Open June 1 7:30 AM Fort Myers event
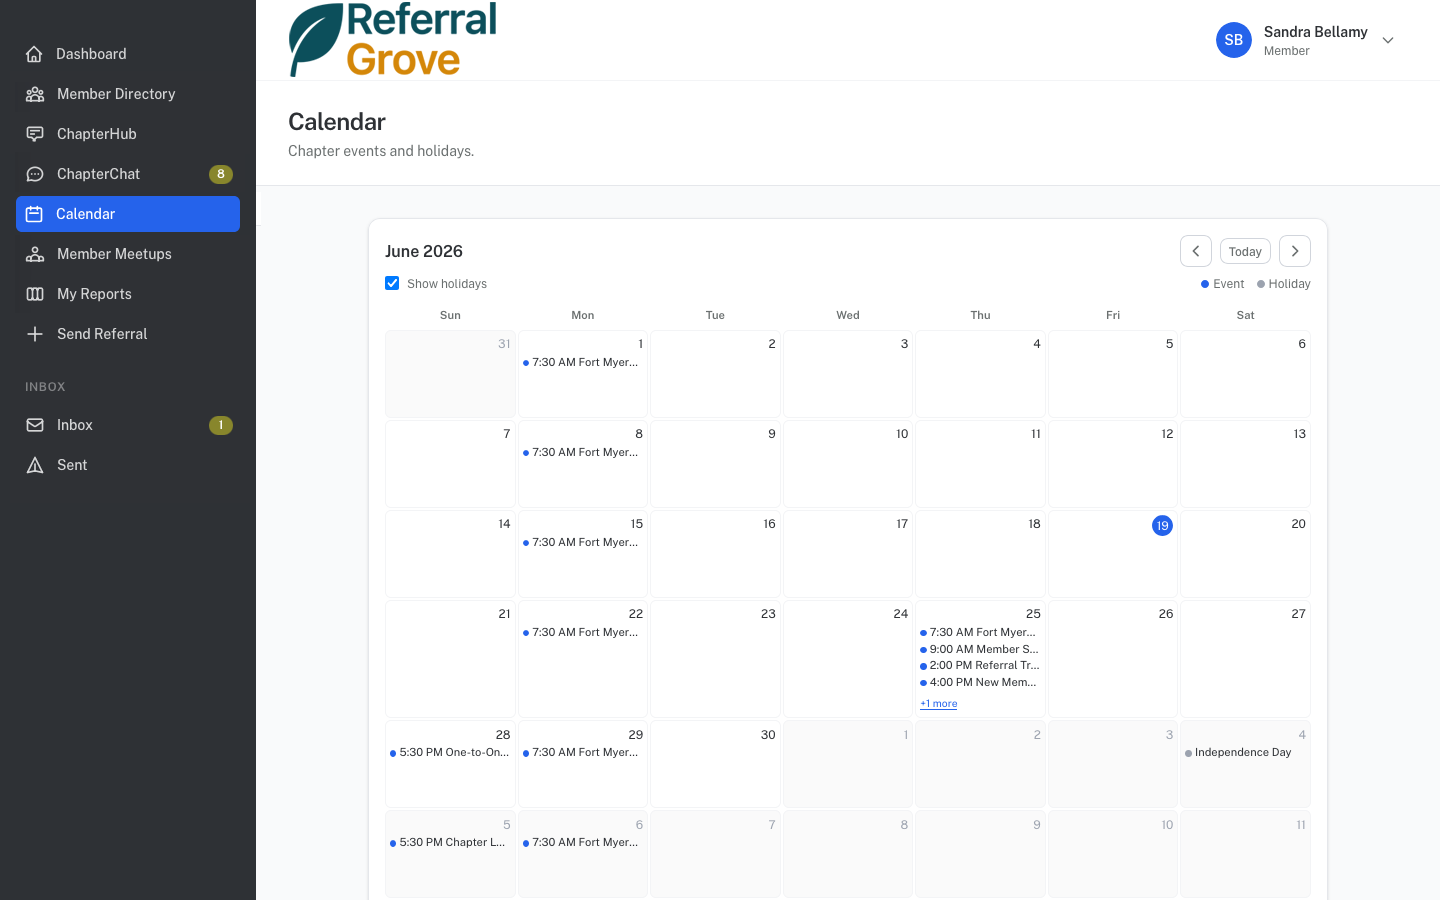 [x=582, y=363]
